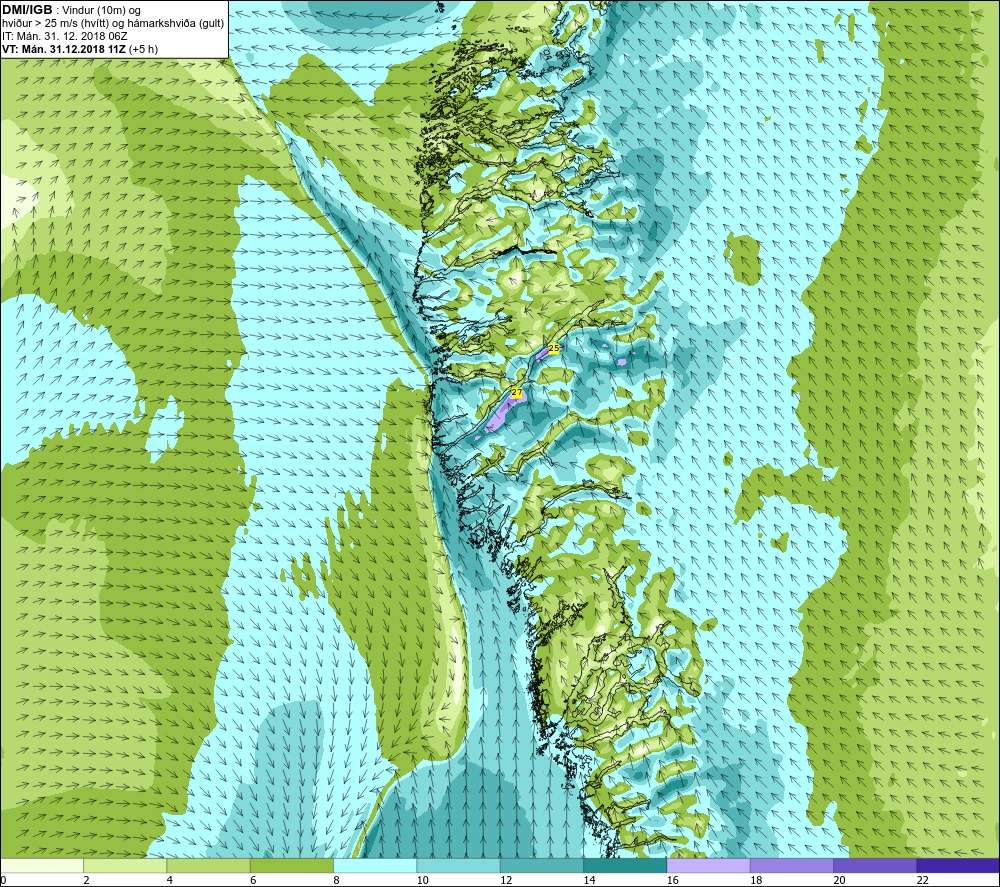Click legend tick label 4

click(x=170, y=880)
